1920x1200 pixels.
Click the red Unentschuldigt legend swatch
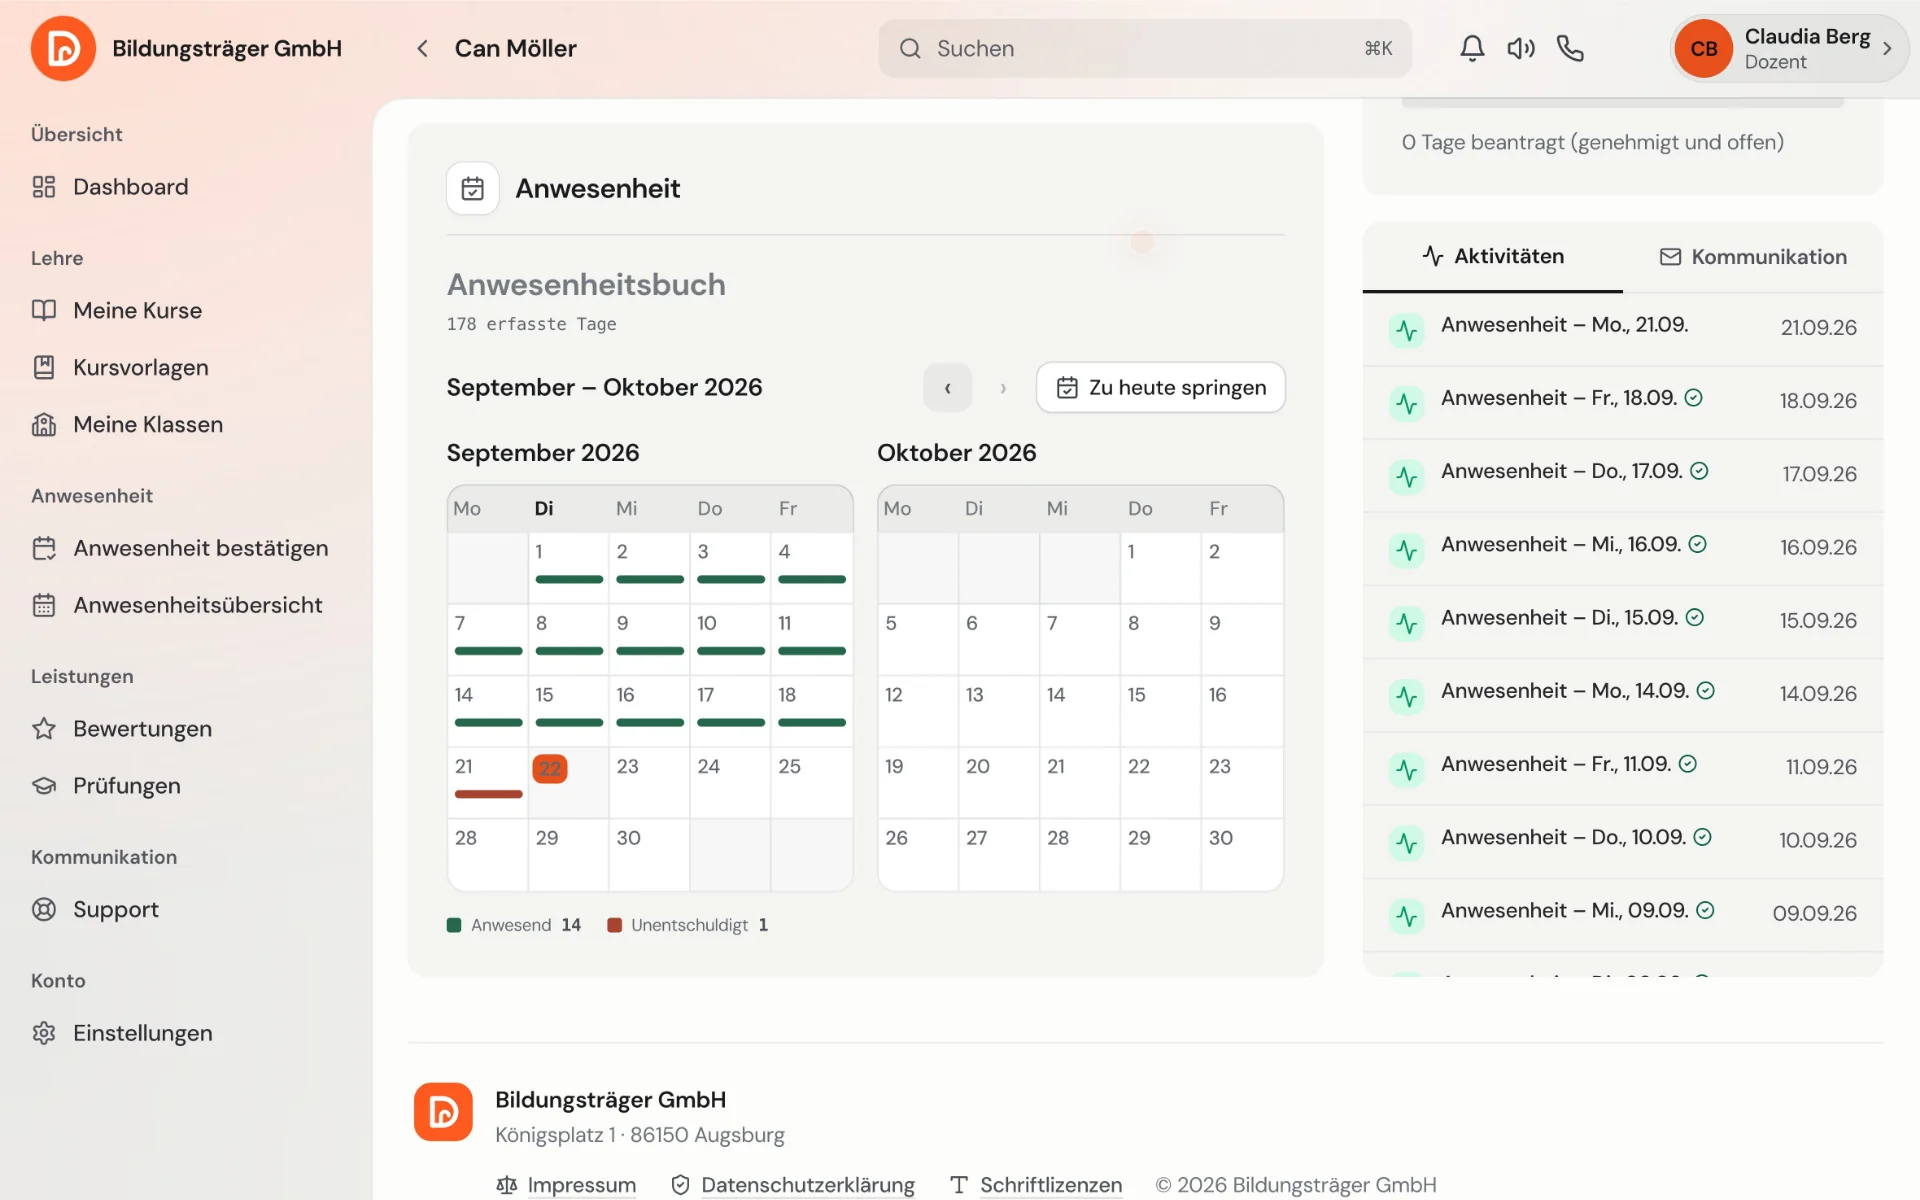click(614, 925)
